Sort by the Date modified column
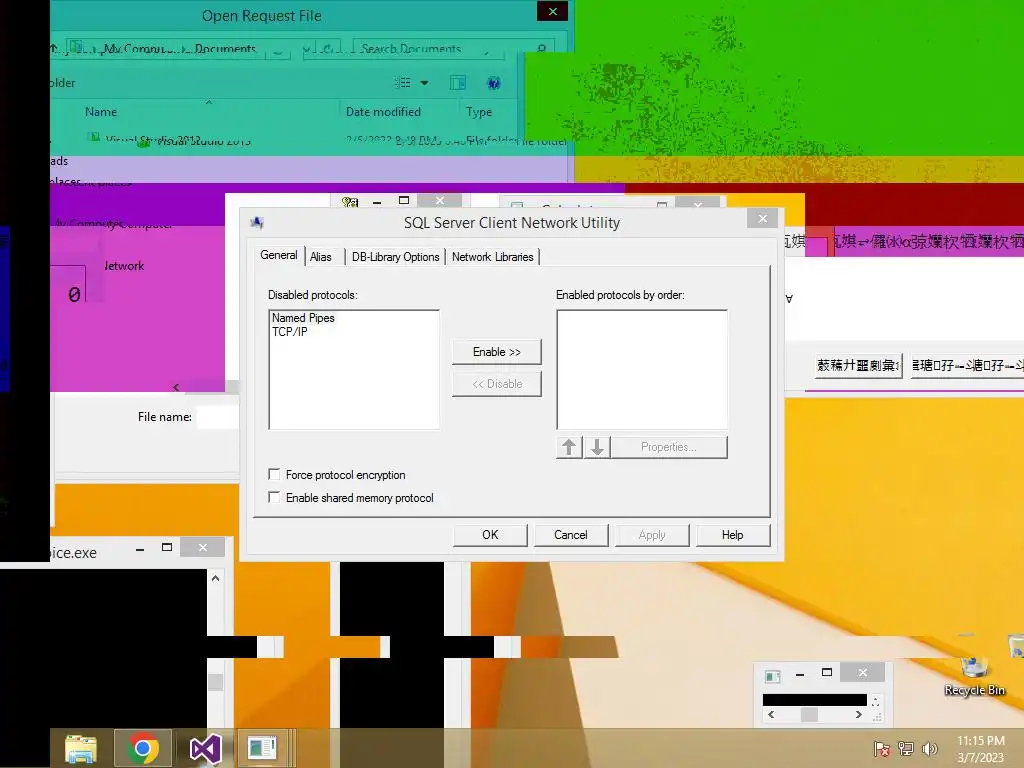This screenshot has height=768, width=1024. [383, 112]
